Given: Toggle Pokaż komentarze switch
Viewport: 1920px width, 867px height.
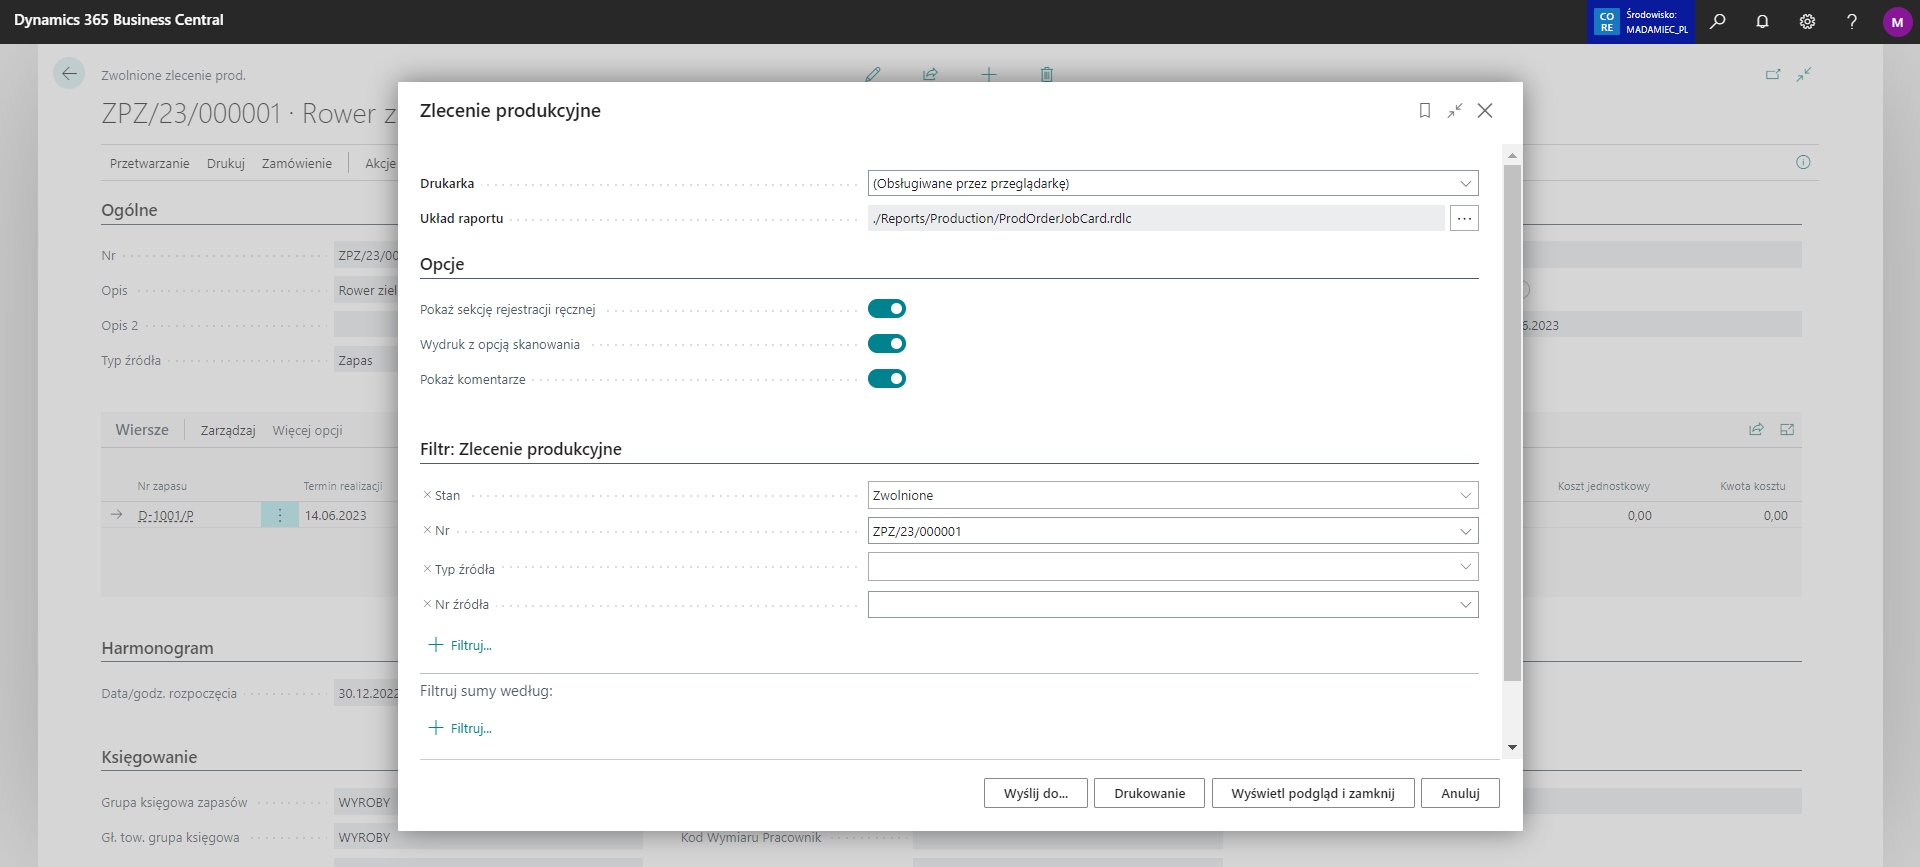Looking at the screenshot, I should coord(887,379).
